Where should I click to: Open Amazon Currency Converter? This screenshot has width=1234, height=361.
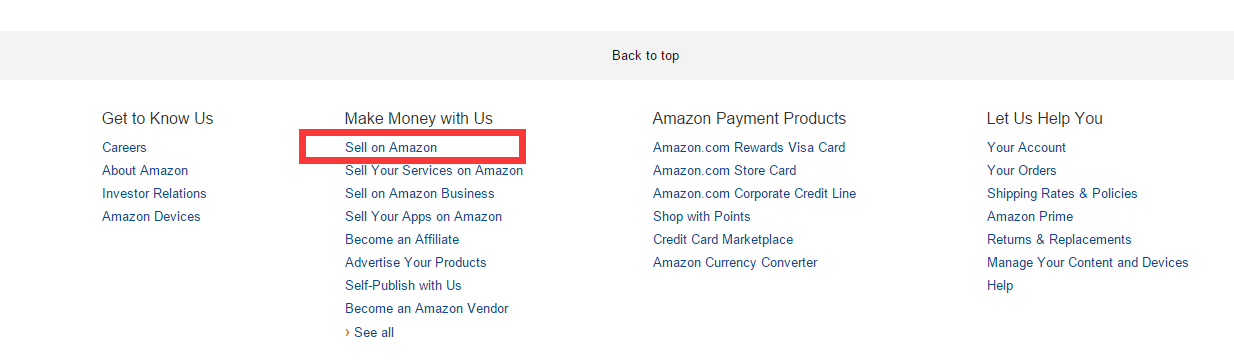point(735,262)
